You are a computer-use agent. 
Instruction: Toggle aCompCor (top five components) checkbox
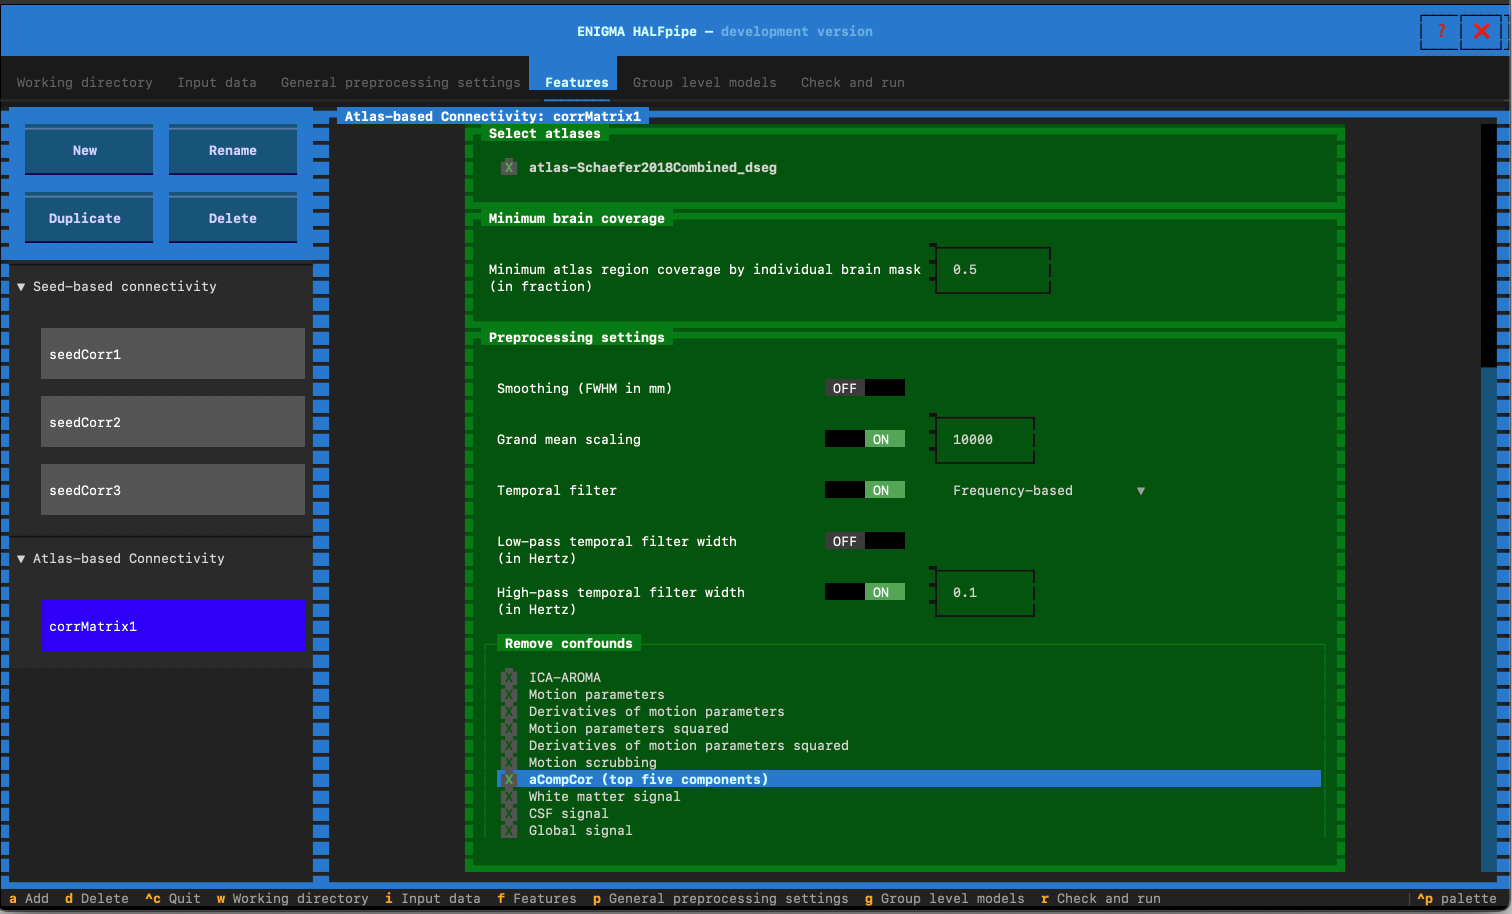click(509, 780)
